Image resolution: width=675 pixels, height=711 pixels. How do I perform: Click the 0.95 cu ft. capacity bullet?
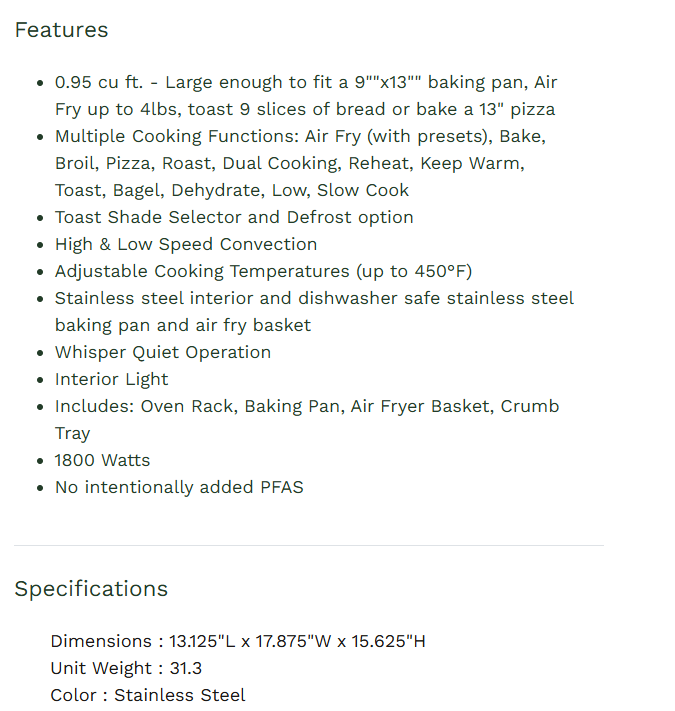pos(305,96)
